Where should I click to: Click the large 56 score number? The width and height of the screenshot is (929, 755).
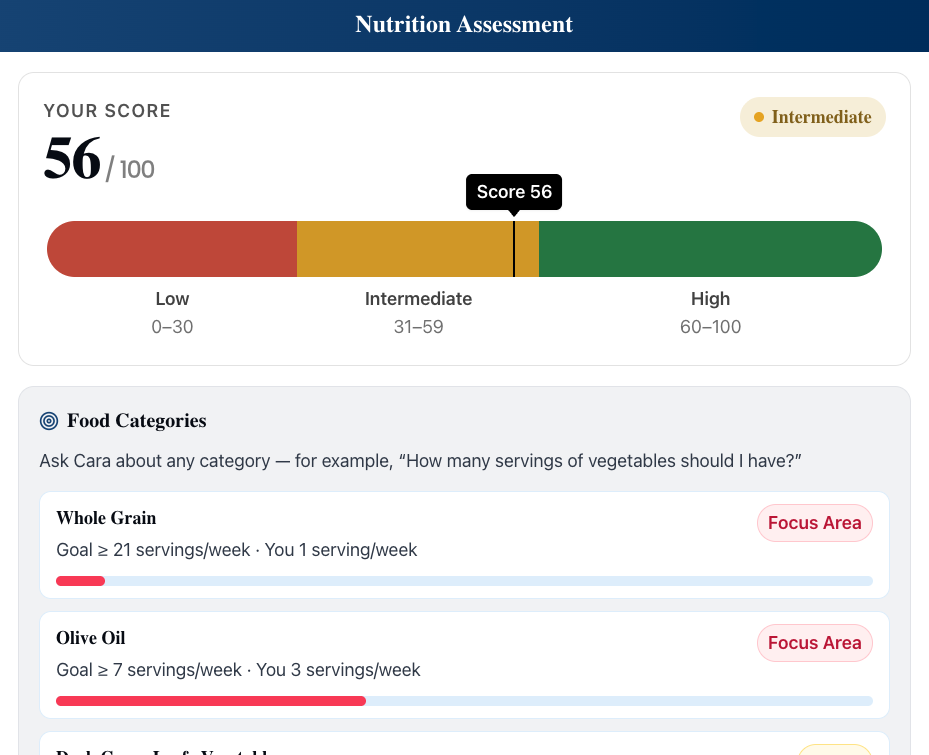(72, 158)
